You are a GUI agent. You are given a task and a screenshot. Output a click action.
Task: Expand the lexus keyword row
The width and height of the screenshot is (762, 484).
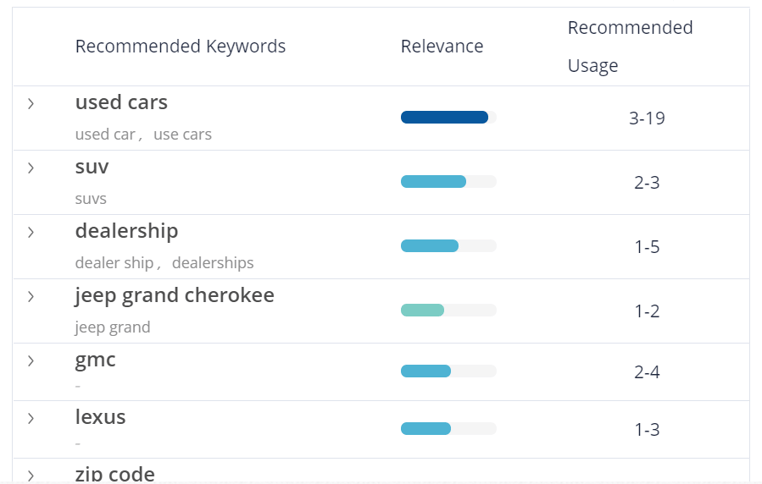click(31, 418)
